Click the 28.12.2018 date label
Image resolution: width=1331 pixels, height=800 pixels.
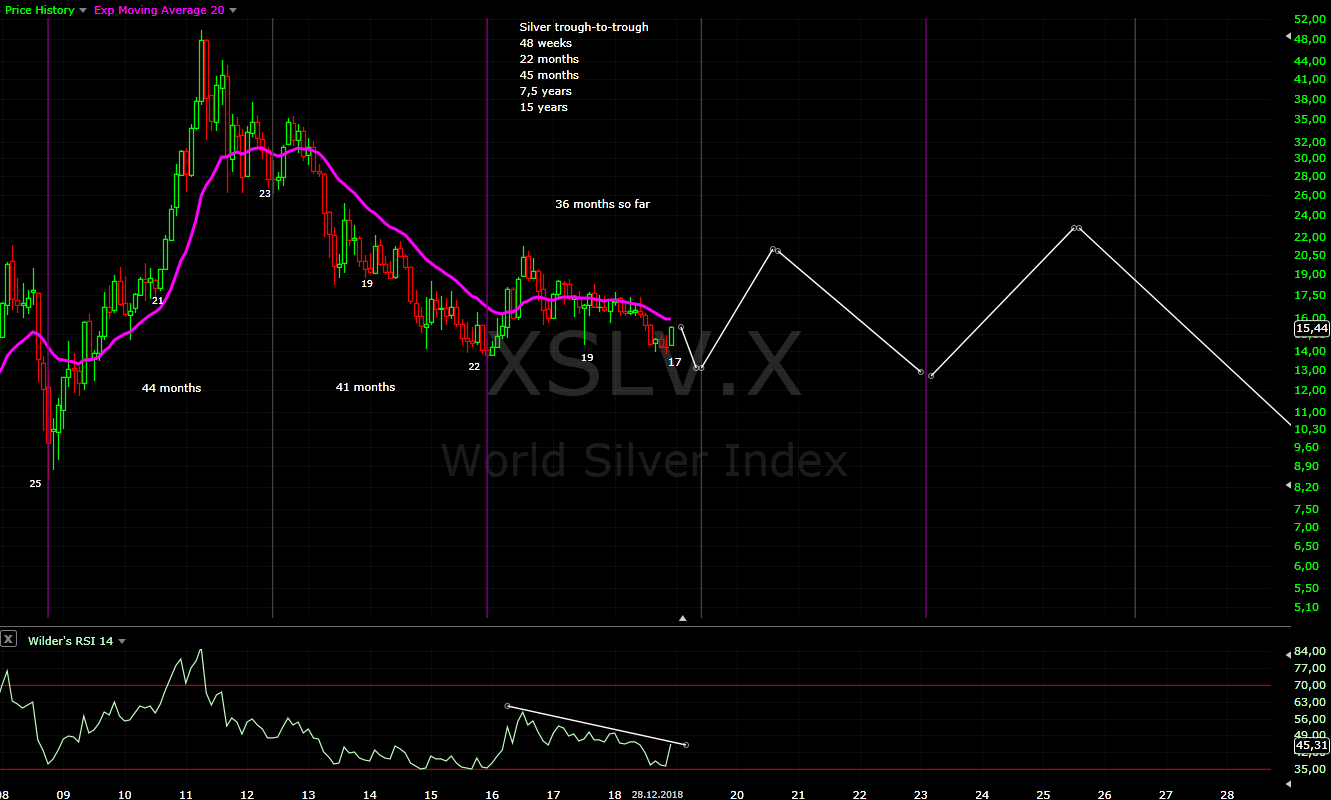[x=655, y=793]
